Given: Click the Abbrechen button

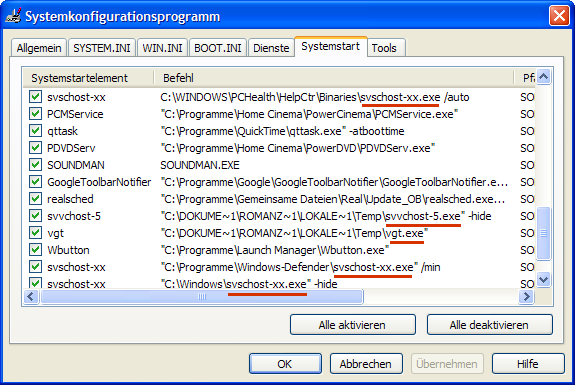Looking at the screenshot, I should pos(366,364).
